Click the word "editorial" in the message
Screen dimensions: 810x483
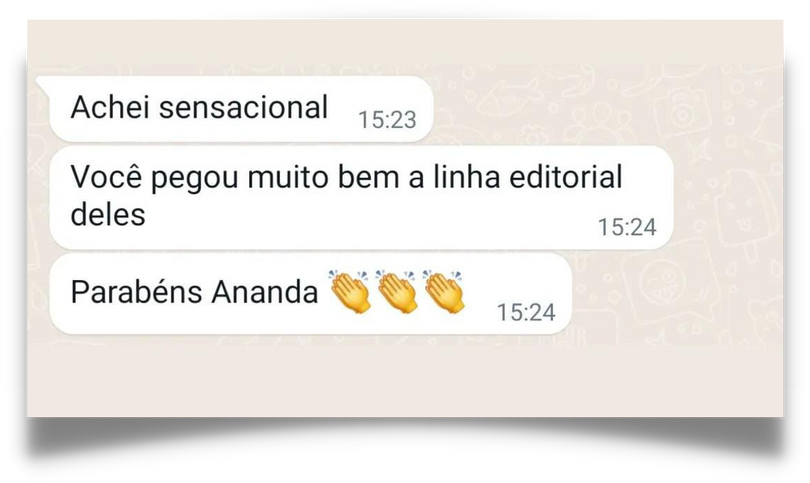coord(566,177)
